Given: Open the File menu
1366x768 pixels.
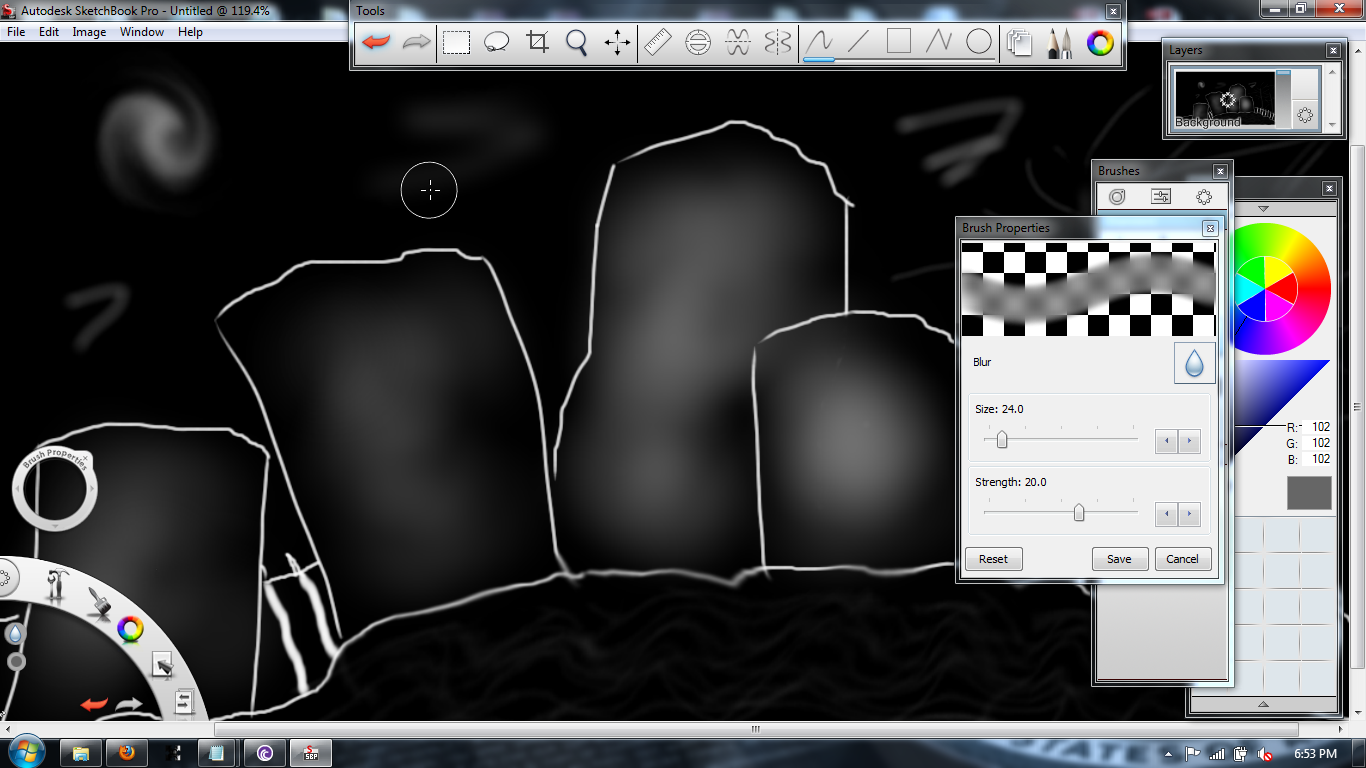Looking at the screenshot, I should pos(16,32).
